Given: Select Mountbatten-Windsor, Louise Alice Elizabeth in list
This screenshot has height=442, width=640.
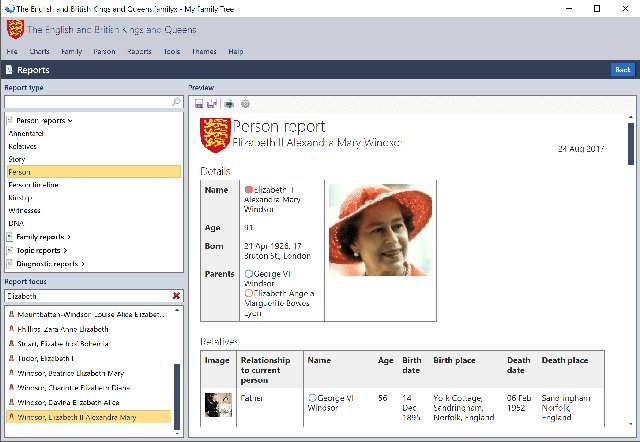Looking at the screenshot, I should click(89, 315).
